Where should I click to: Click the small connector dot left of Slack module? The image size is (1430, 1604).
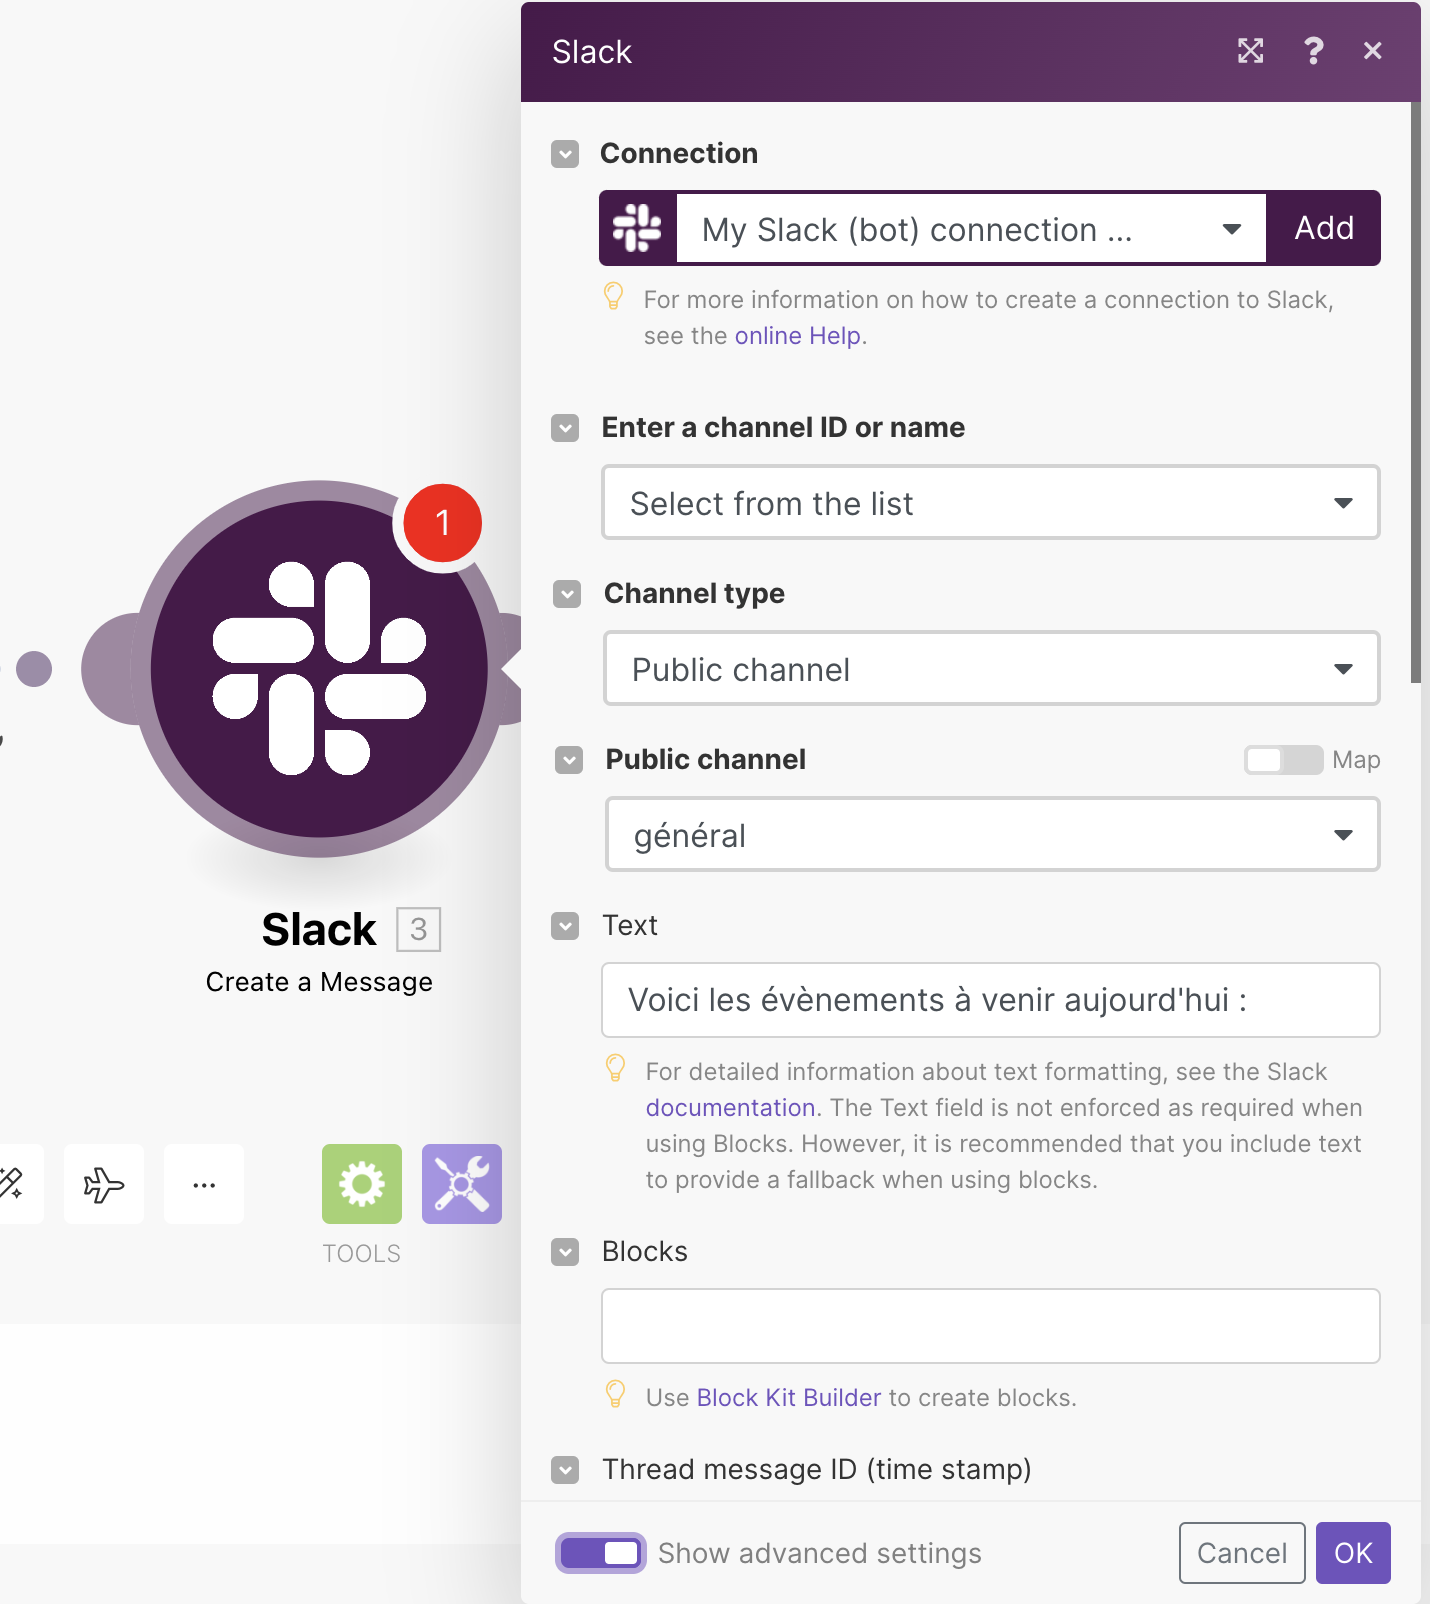click(34, 669)
